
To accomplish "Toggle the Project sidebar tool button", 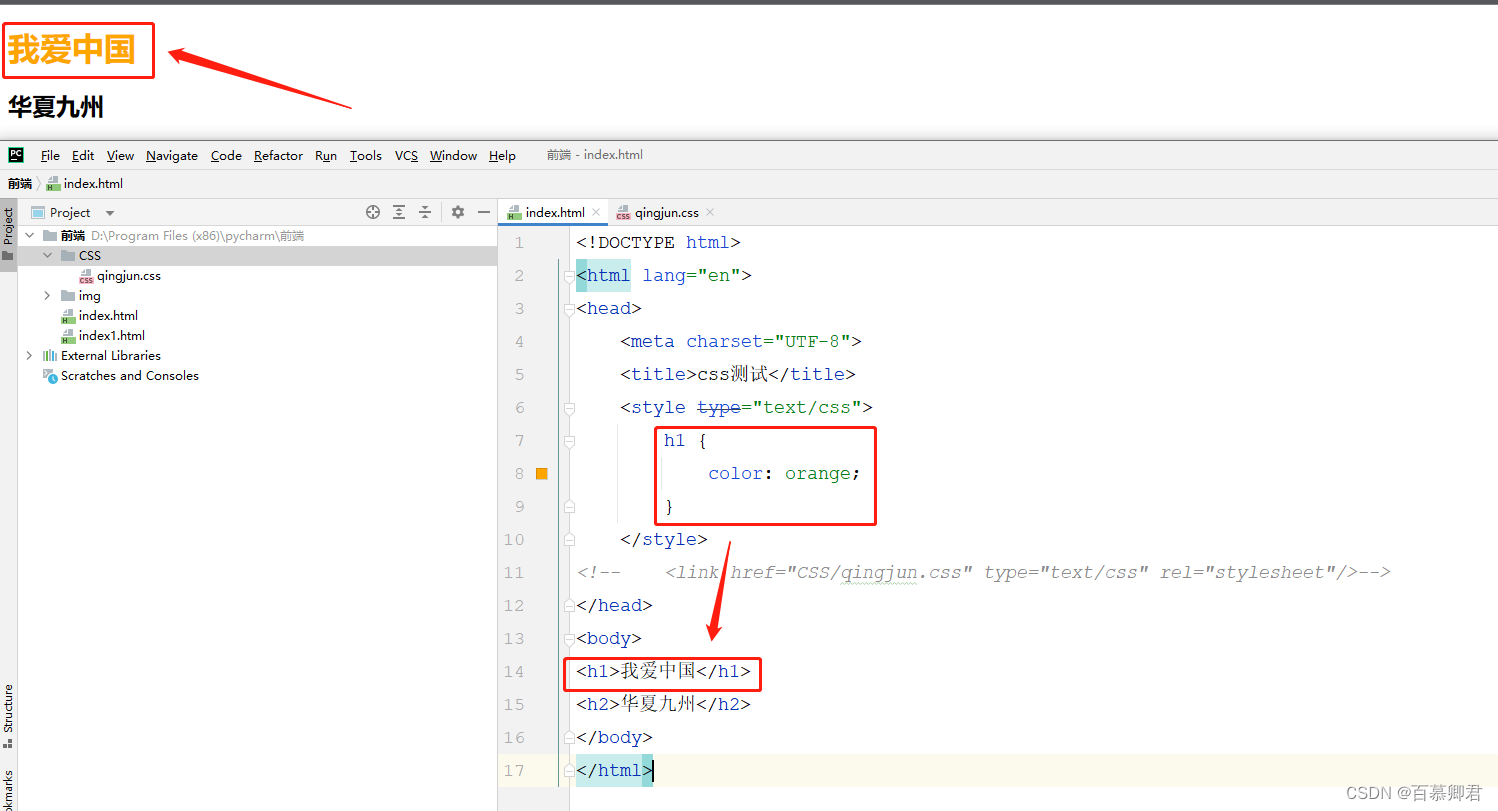I will pyautogui.click(x=8, y=235).
